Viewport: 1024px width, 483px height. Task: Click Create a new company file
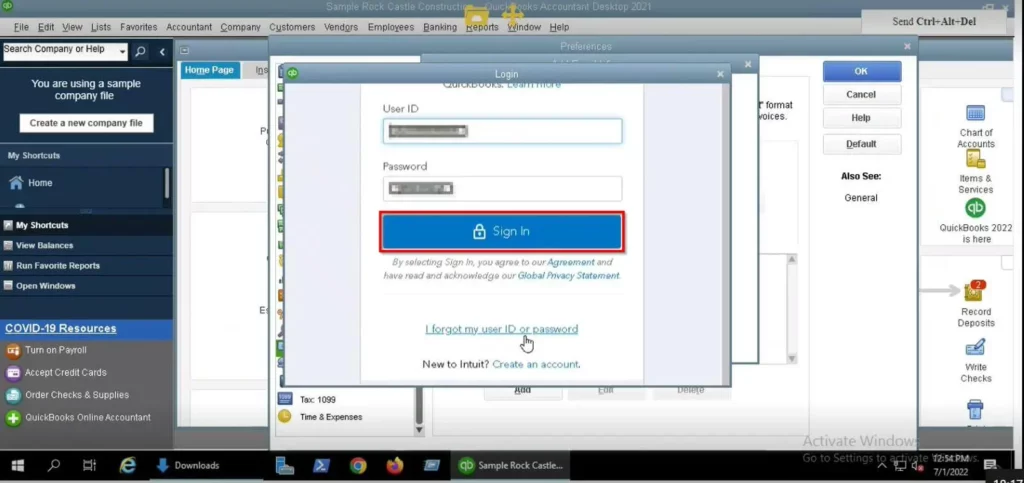point(86,123)
